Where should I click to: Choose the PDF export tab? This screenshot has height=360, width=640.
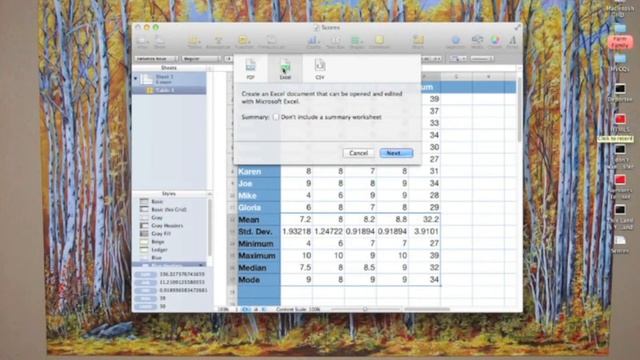point(250,69)
